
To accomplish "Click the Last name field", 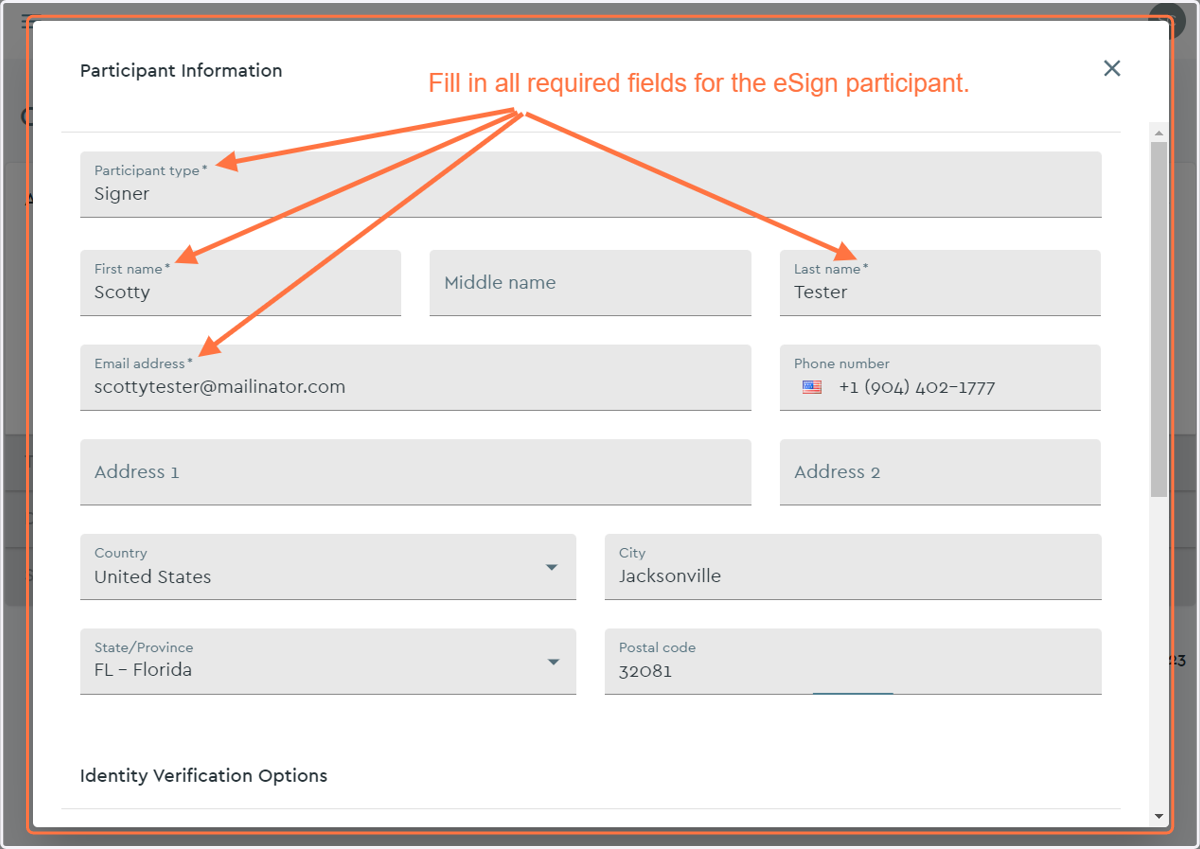I will (940, 283).
